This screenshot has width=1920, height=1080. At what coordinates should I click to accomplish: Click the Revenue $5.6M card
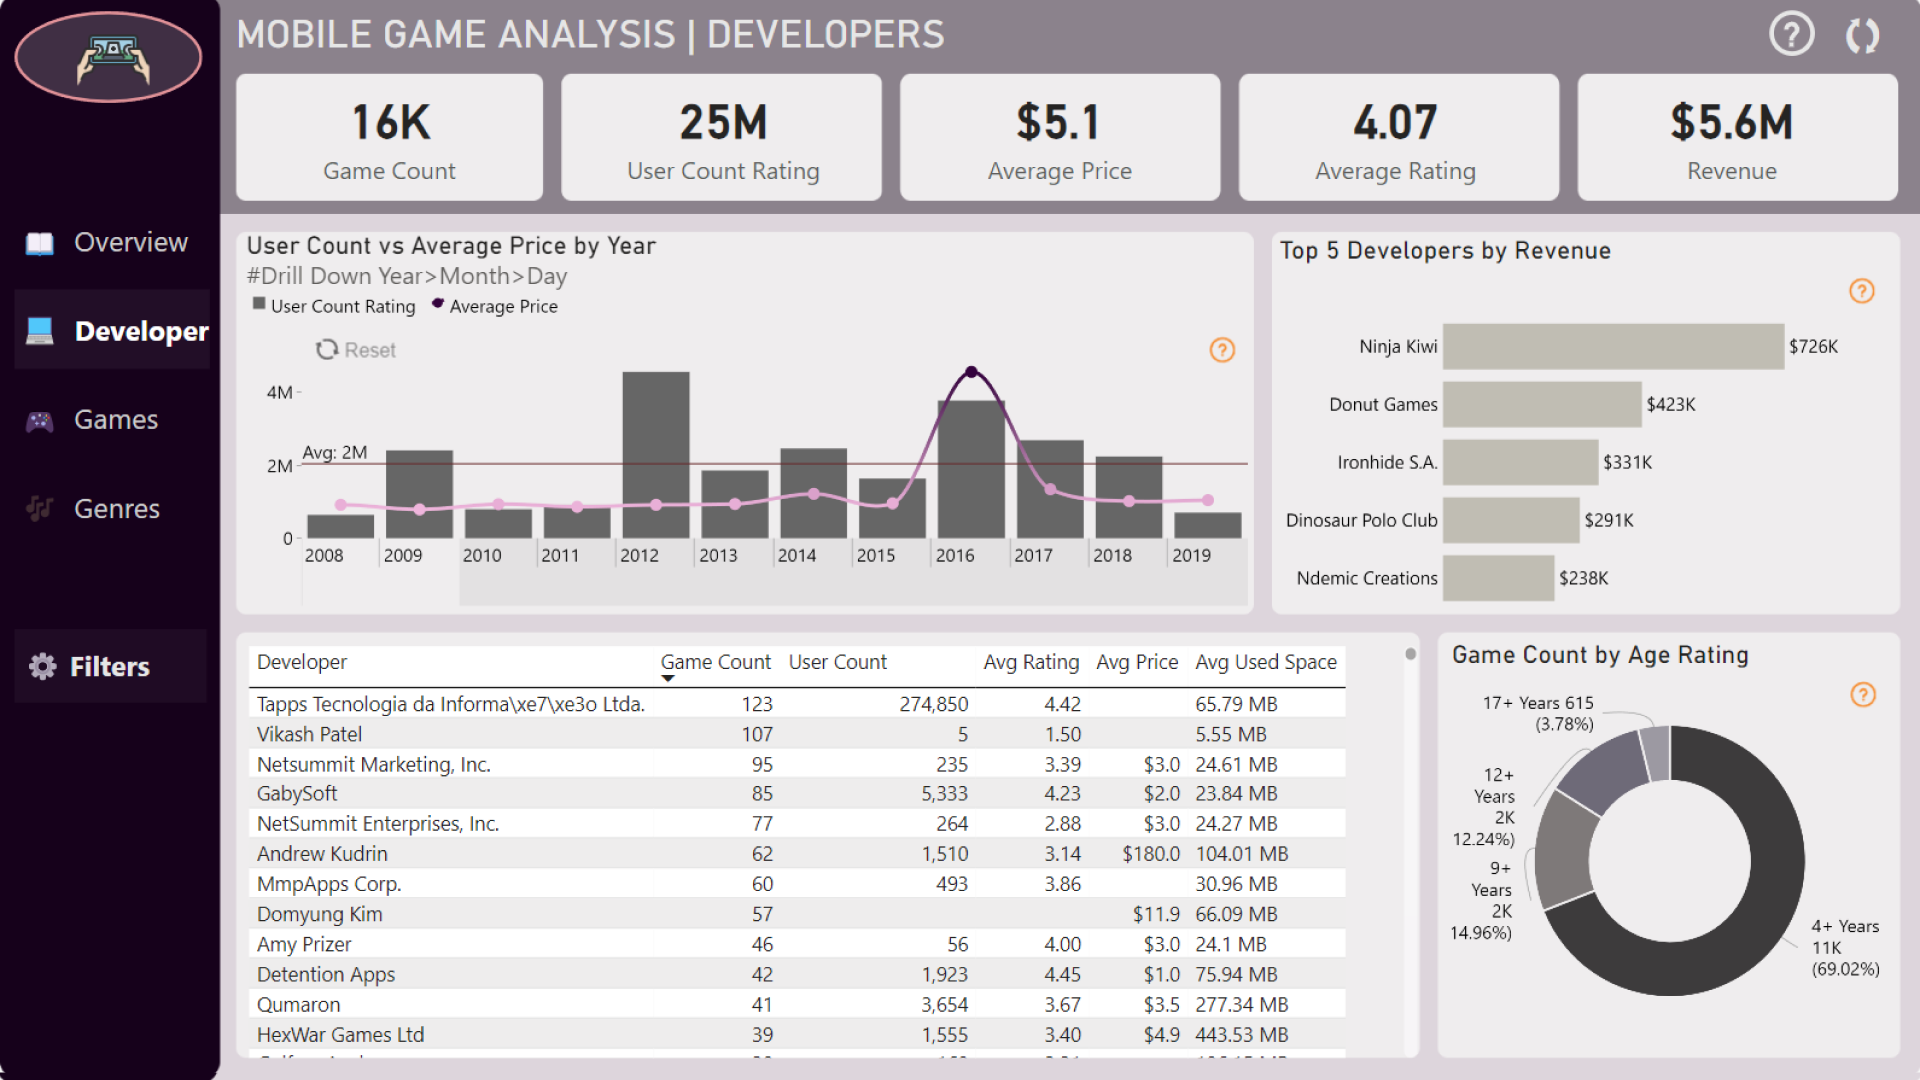pos(1737,137)
